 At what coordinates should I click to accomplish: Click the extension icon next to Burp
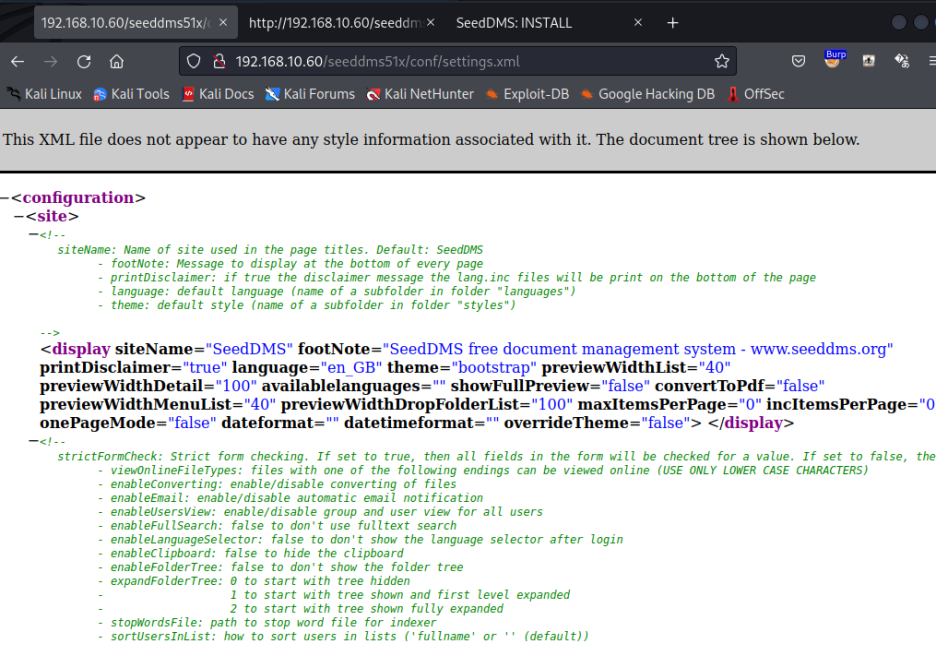click(869, 61)
